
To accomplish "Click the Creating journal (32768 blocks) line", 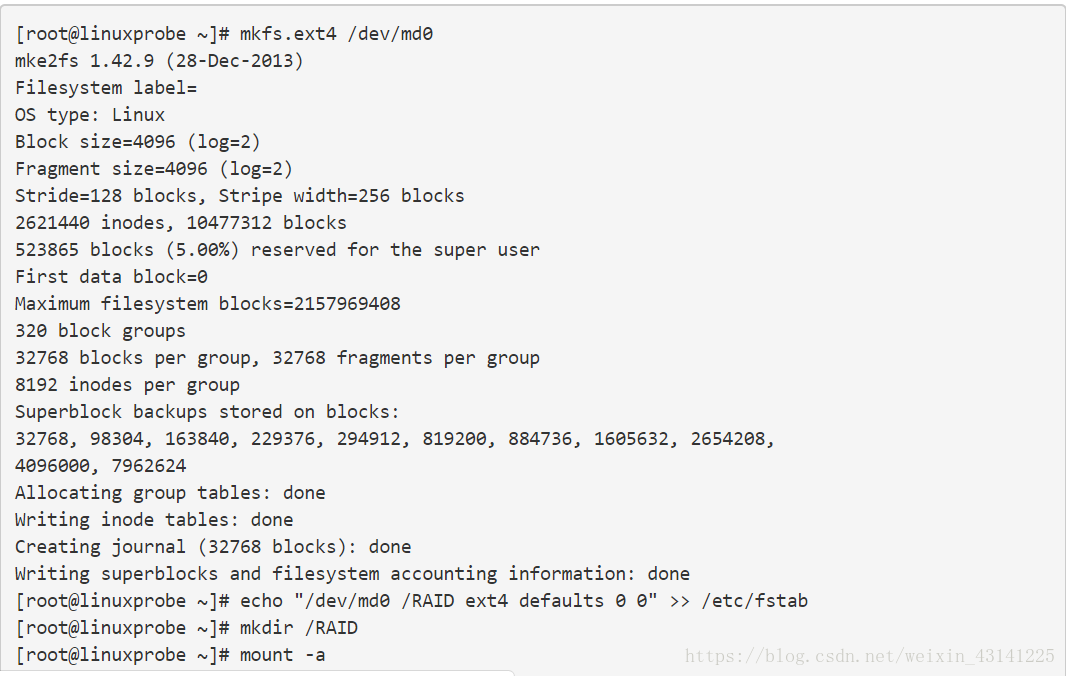I will pos(213,547).
